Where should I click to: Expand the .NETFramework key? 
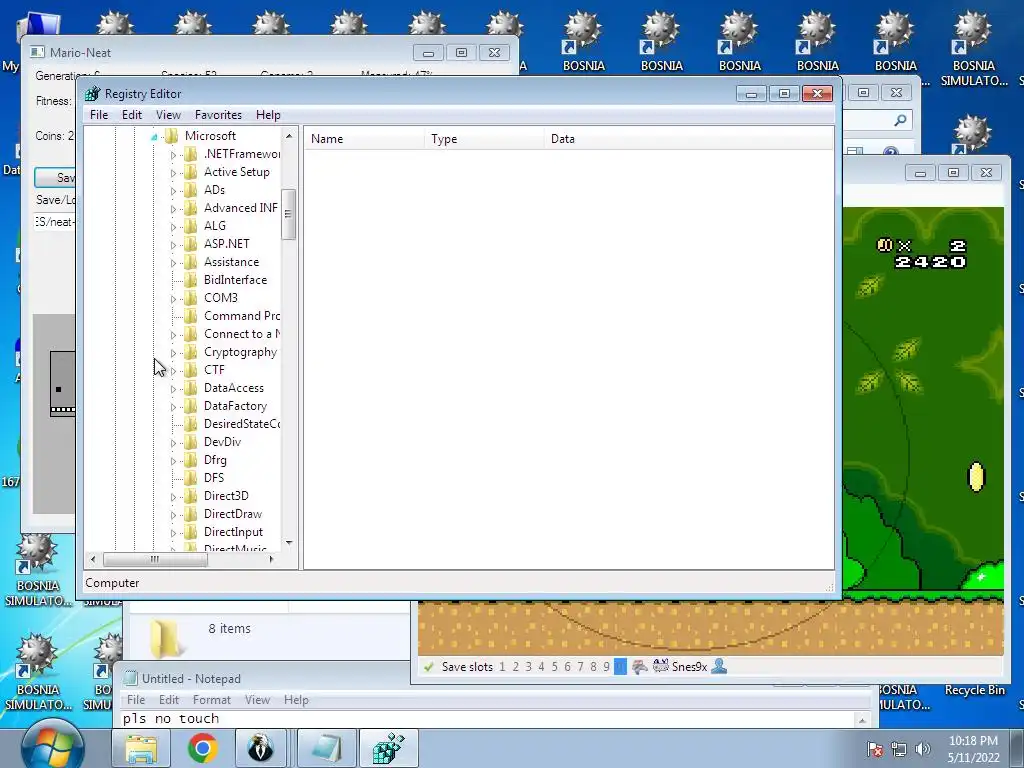click(173, 155)
